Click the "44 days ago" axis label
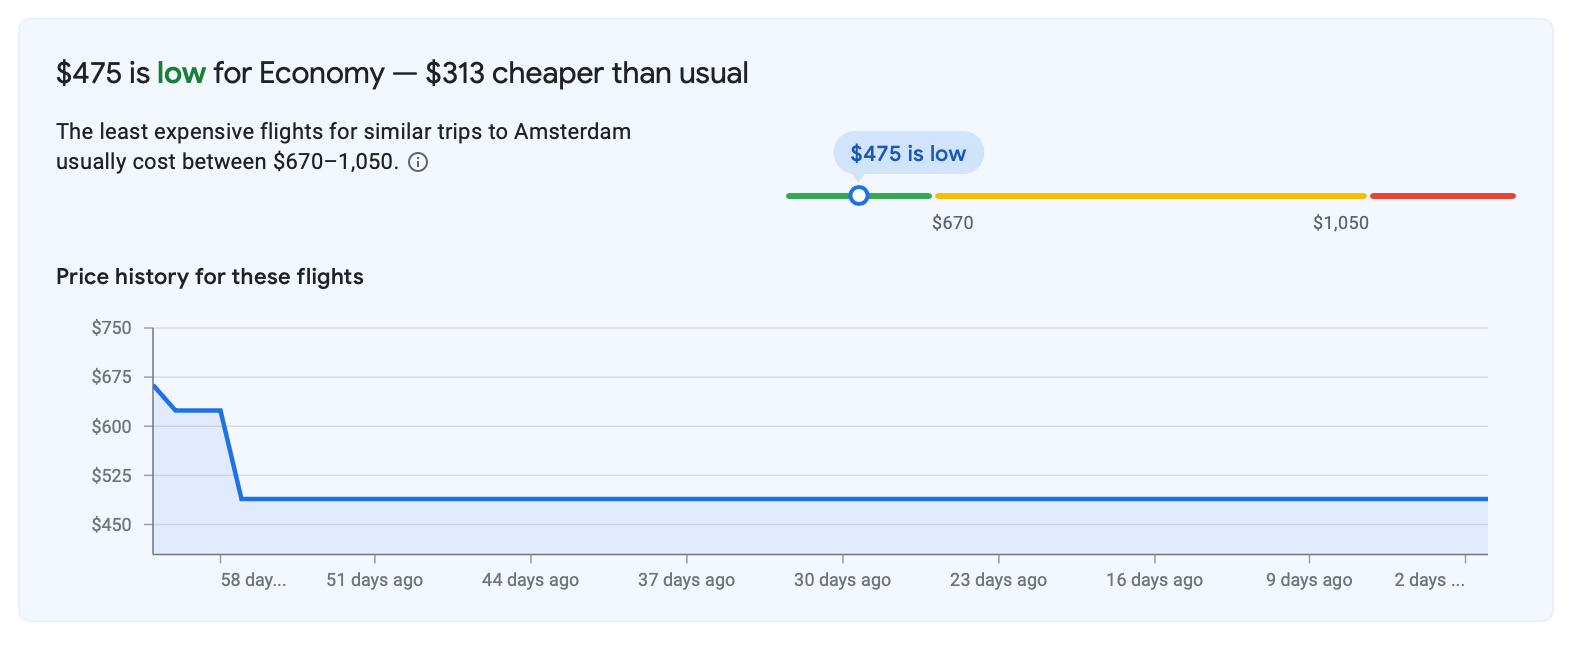This screenshot has height=652, width=1570. pyautogui.click(x=530, y=580)
